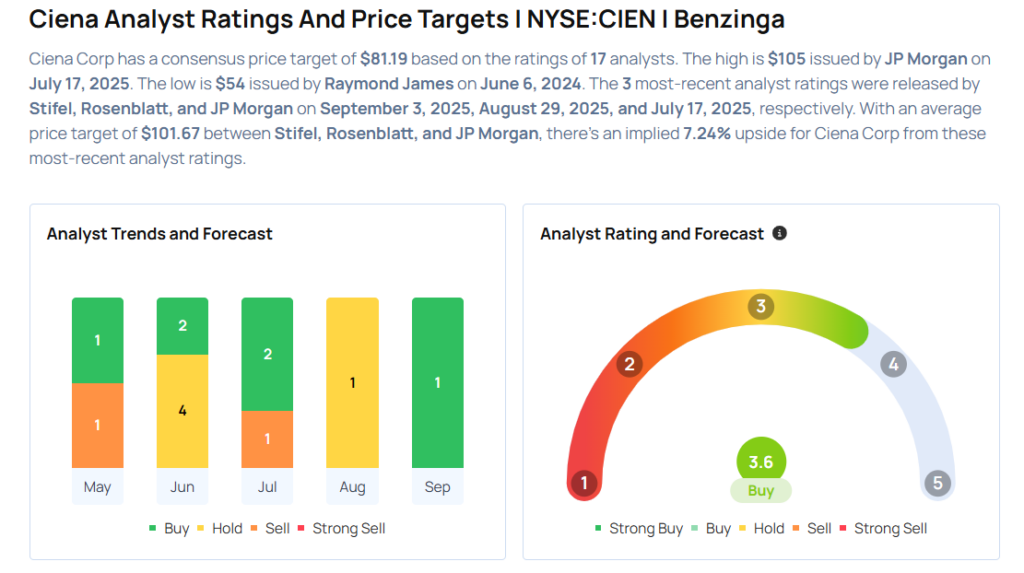Click the gauge marker numbered 1
1024x573 pixels.
583,484
